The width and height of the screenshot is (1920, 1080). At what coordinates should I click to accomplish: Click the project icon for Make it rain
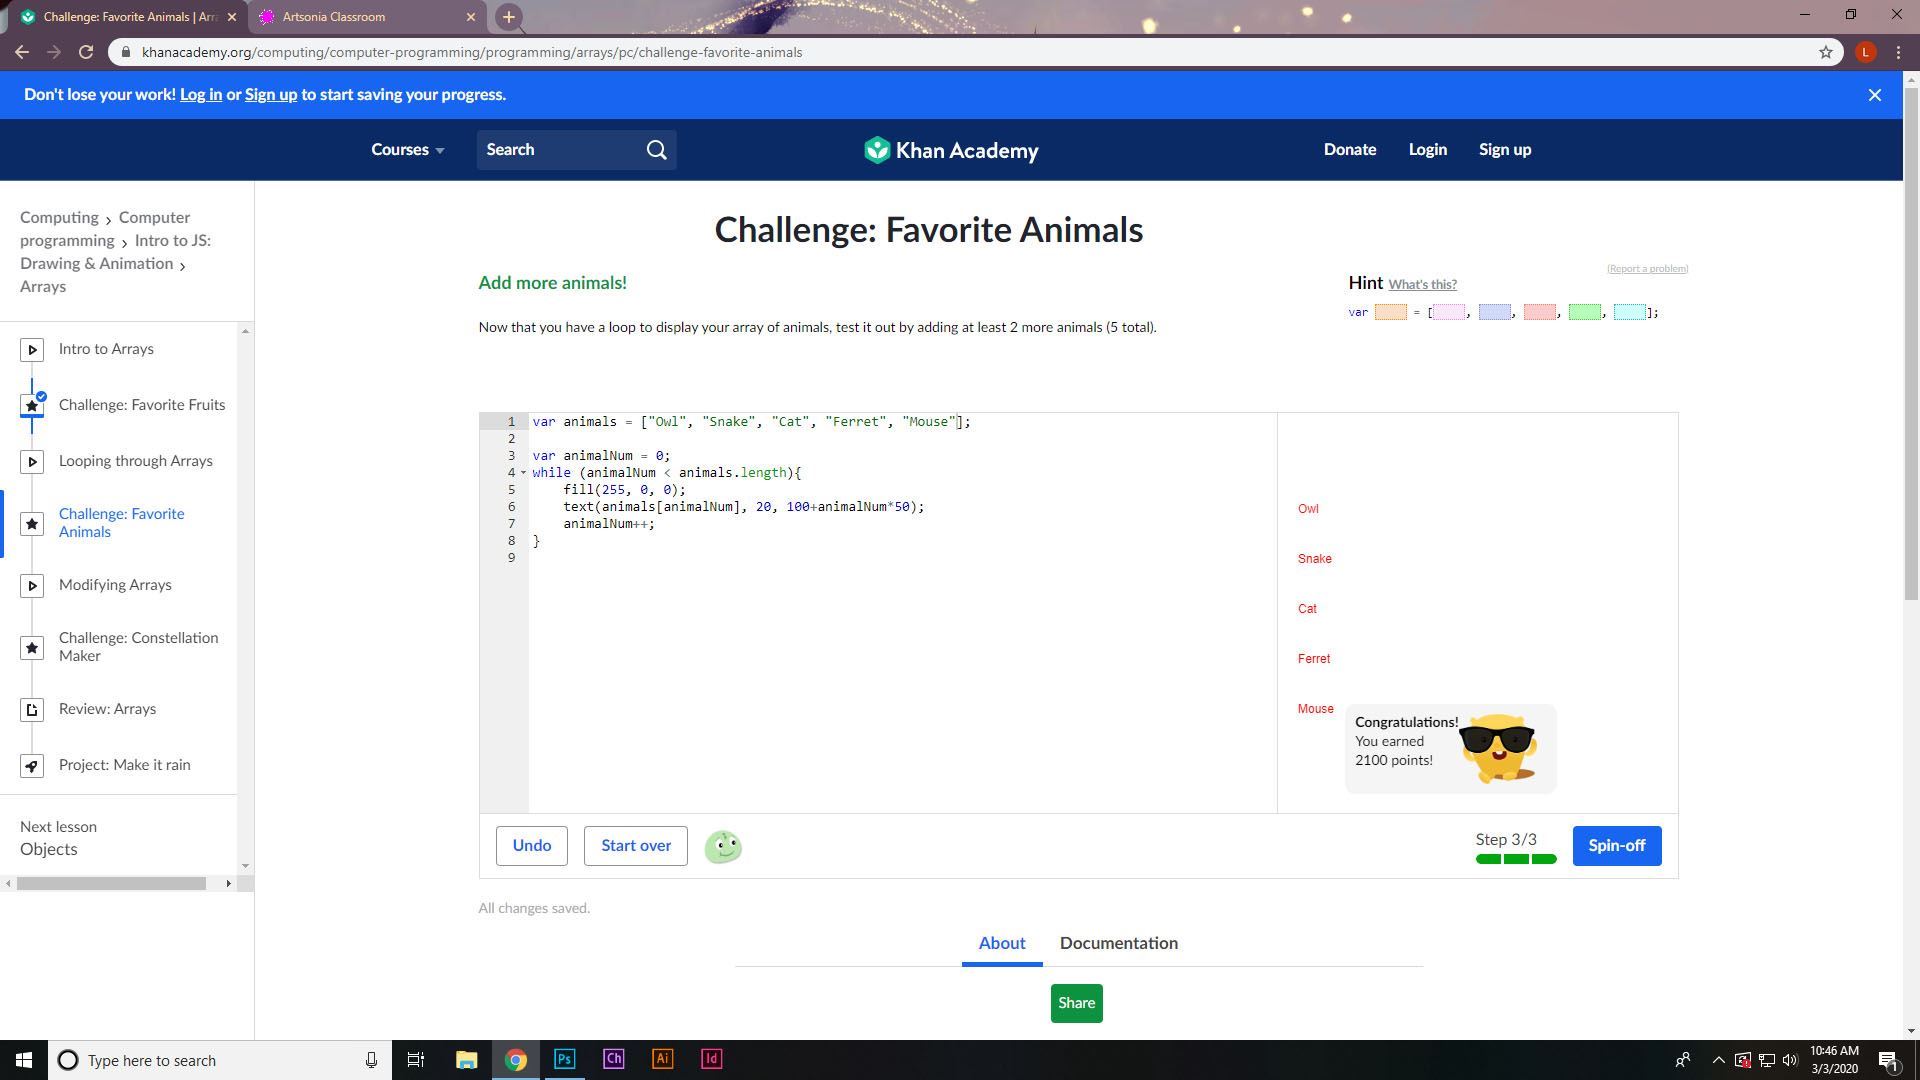[32, 766]
